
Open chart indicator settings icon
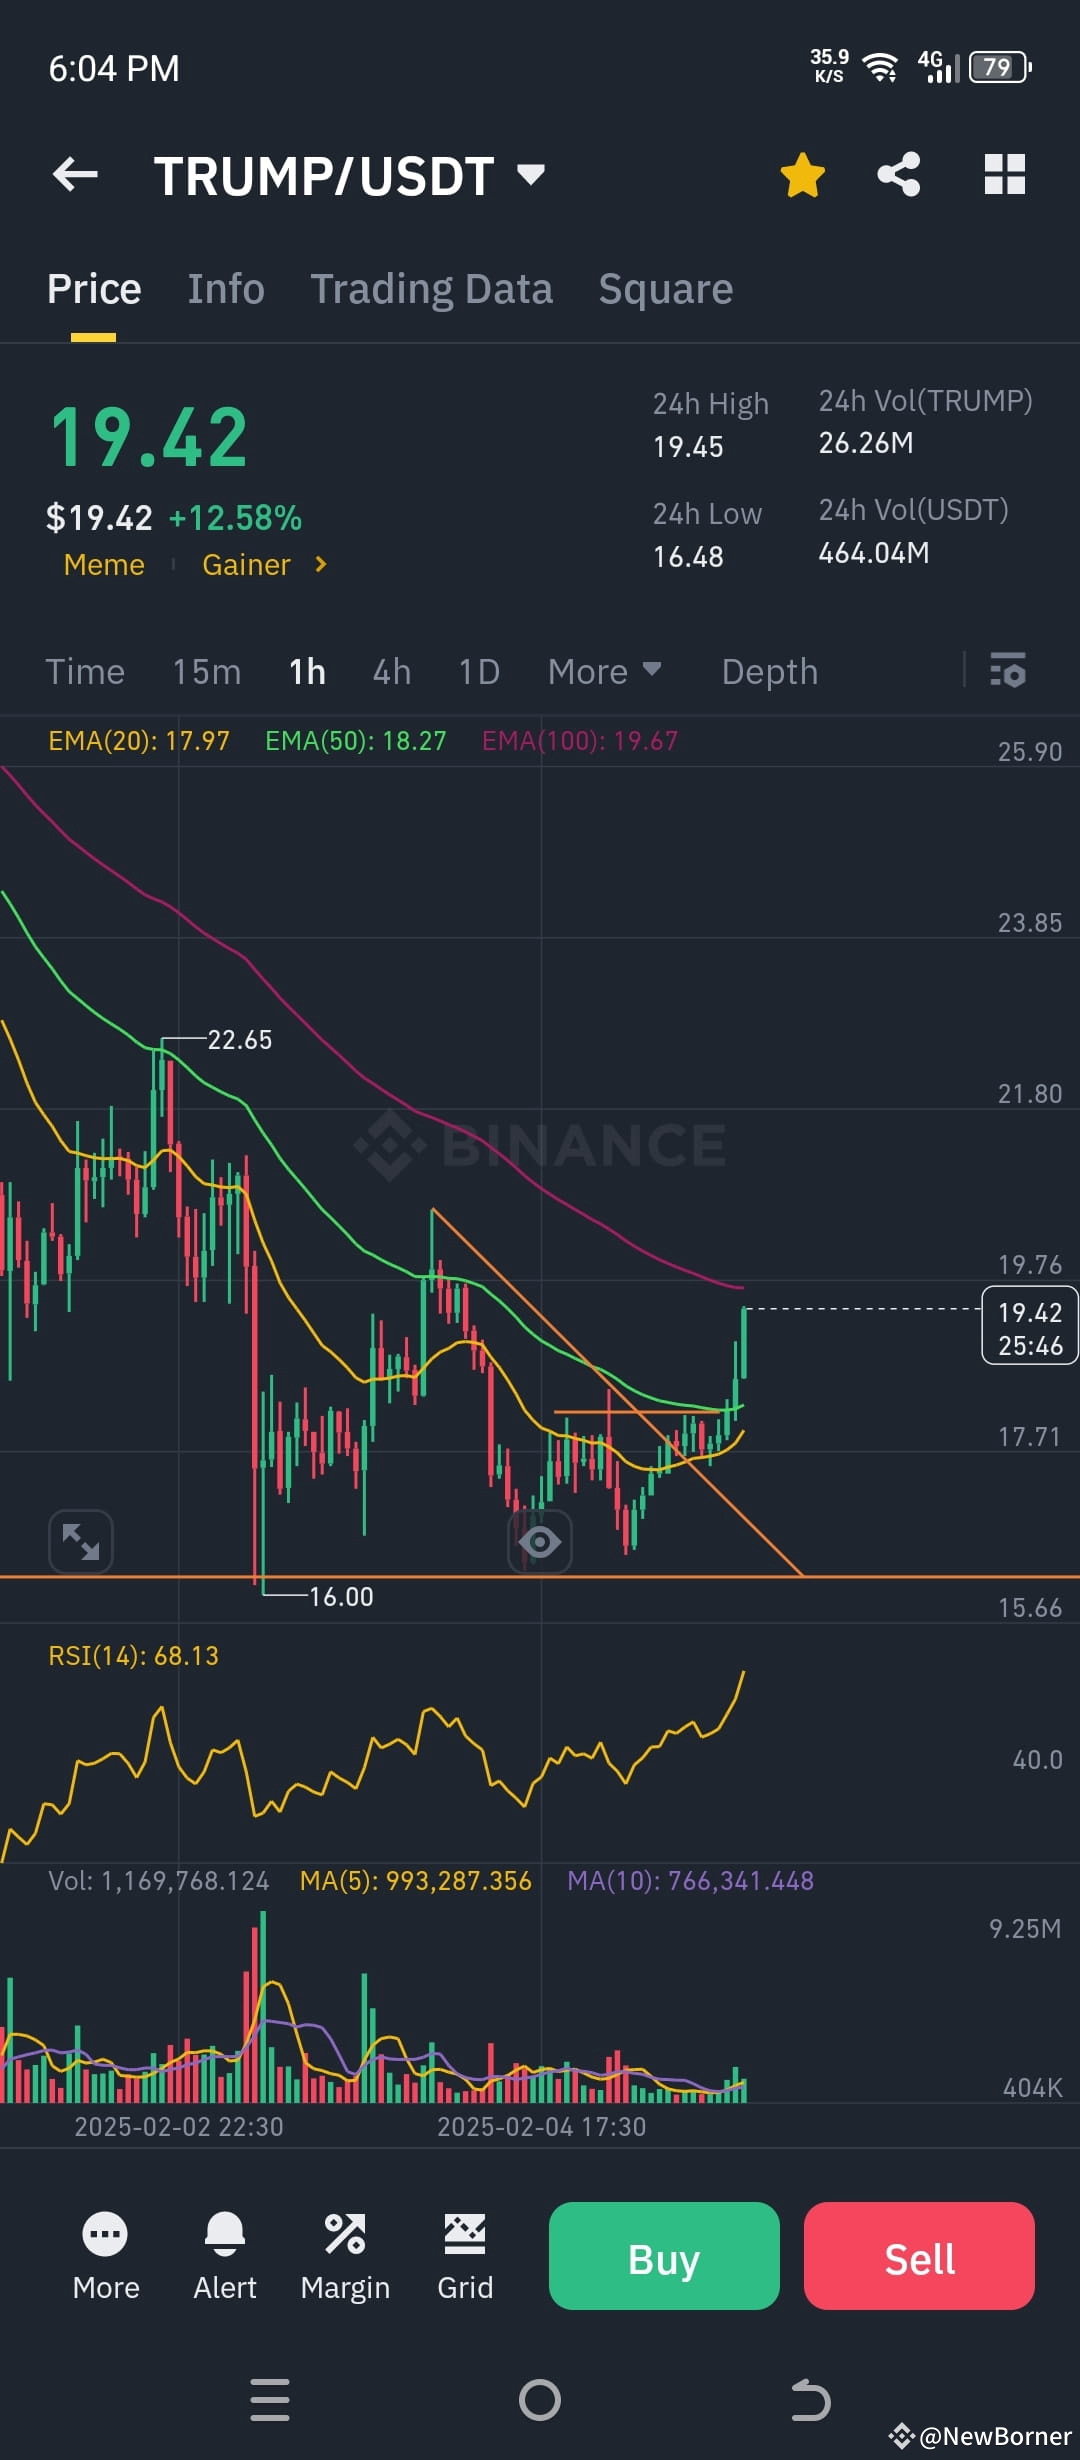pos(1008,670)
